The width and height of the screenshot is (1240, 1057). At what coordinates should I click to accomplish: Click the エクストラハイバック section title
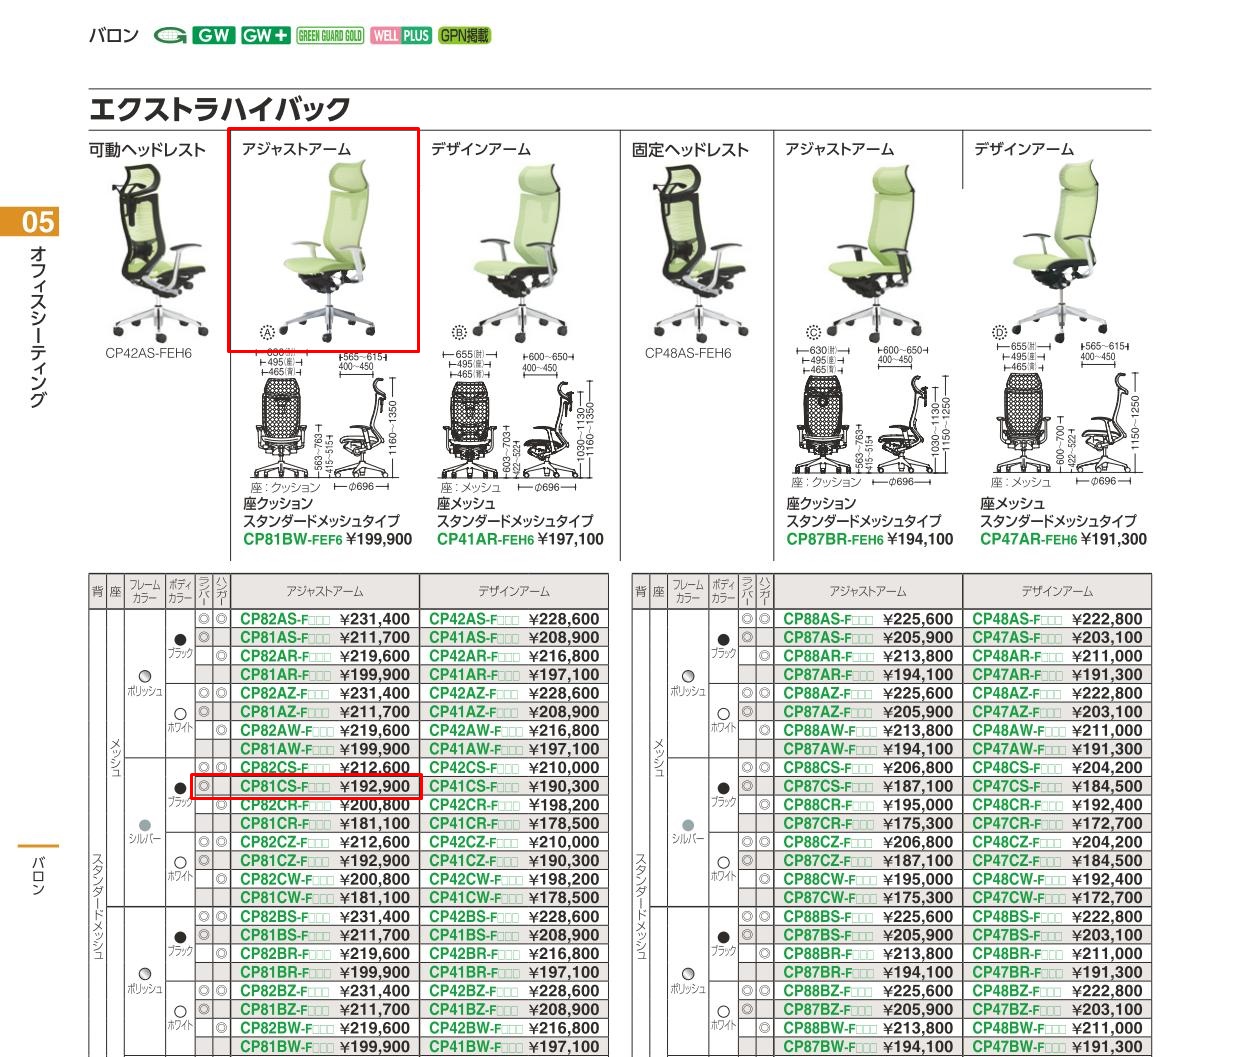pyautogui.click(x=220, y=108)
